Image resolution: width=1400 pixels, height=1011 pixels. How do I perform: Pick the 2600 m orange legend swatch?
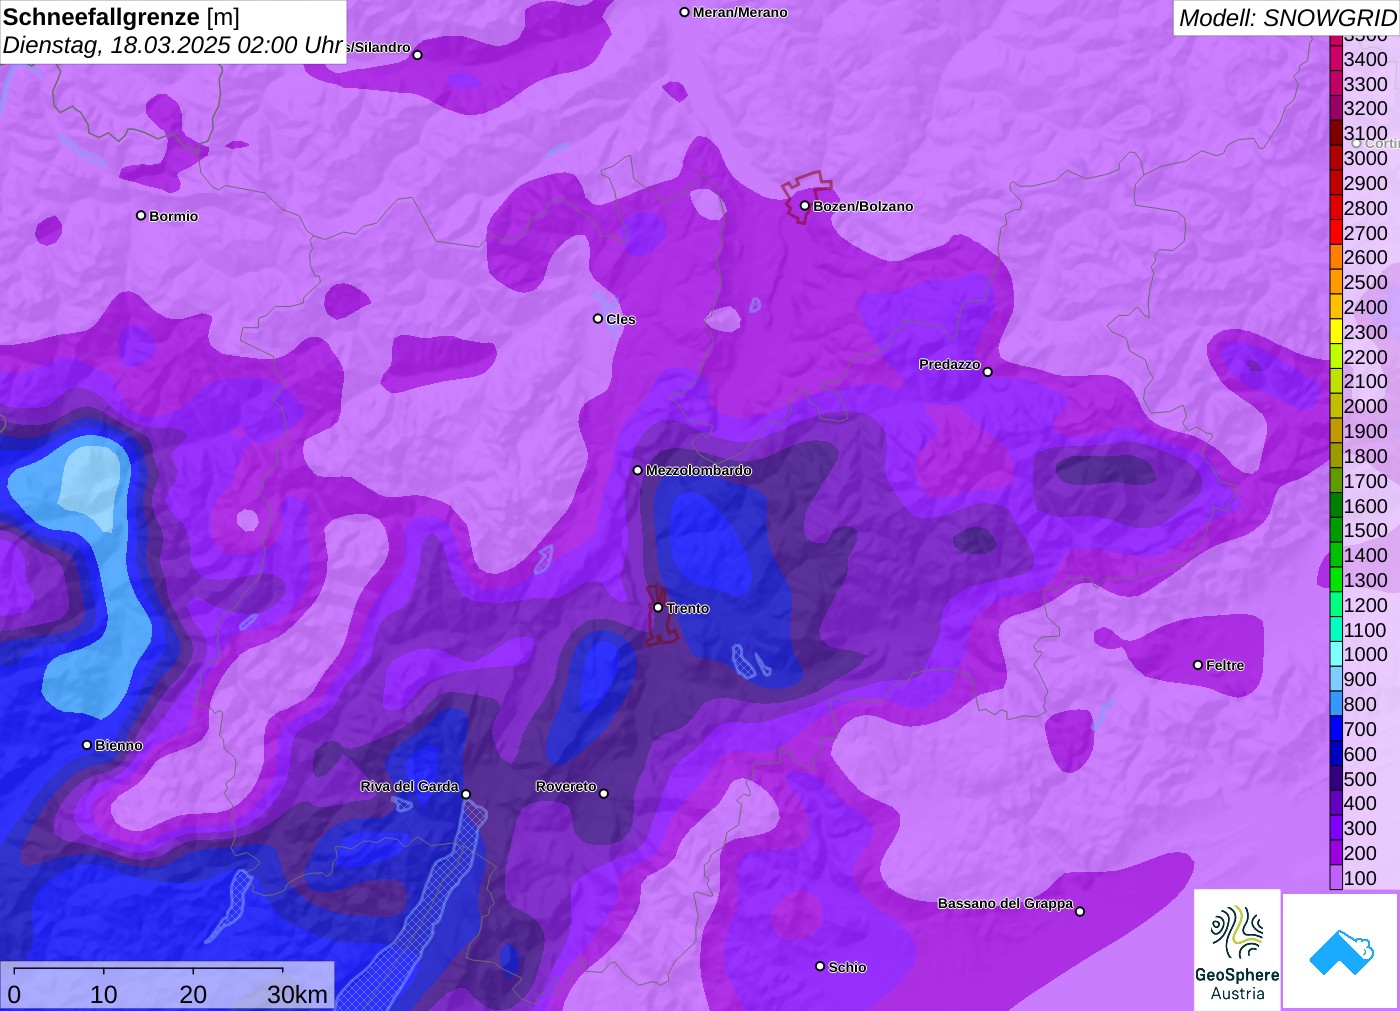(1335, 257)
